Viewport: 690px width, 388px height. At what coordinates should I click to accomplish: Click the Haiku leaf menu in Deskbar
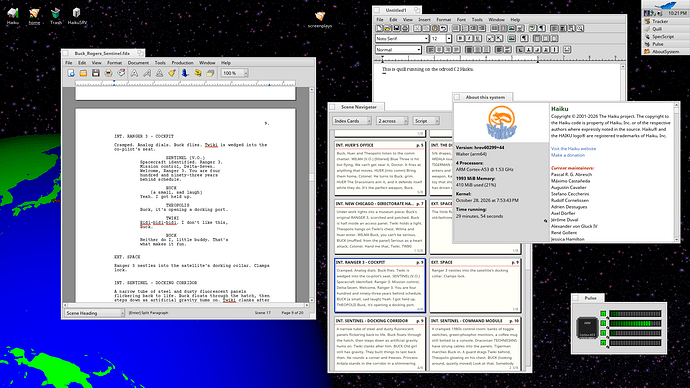[665, 5]
